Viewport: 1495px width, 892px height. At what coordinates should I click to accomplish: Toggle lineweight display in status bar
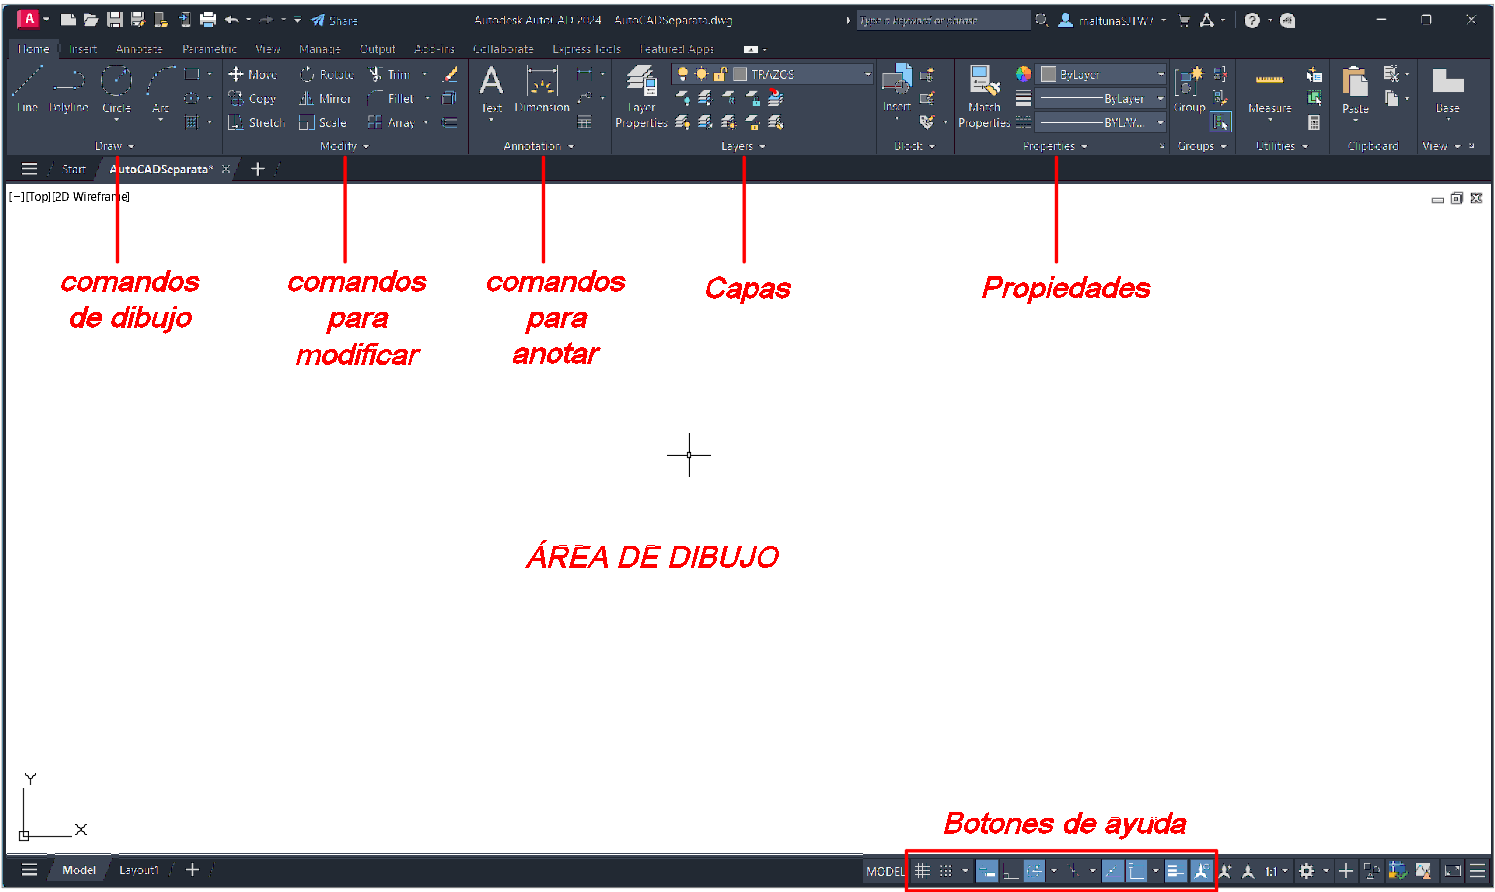point(1175,871)
